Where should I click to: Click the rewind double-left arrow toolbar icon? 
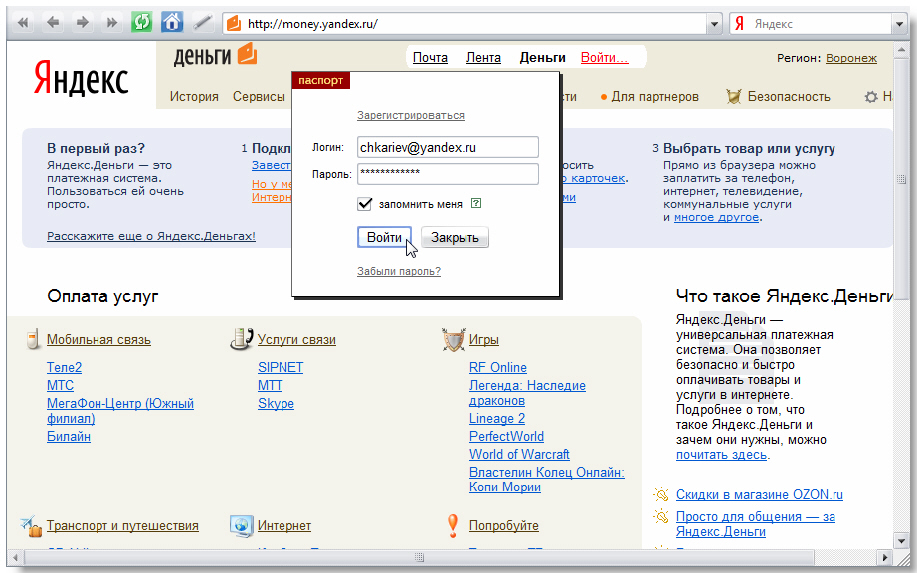click(x=23, y=23)
